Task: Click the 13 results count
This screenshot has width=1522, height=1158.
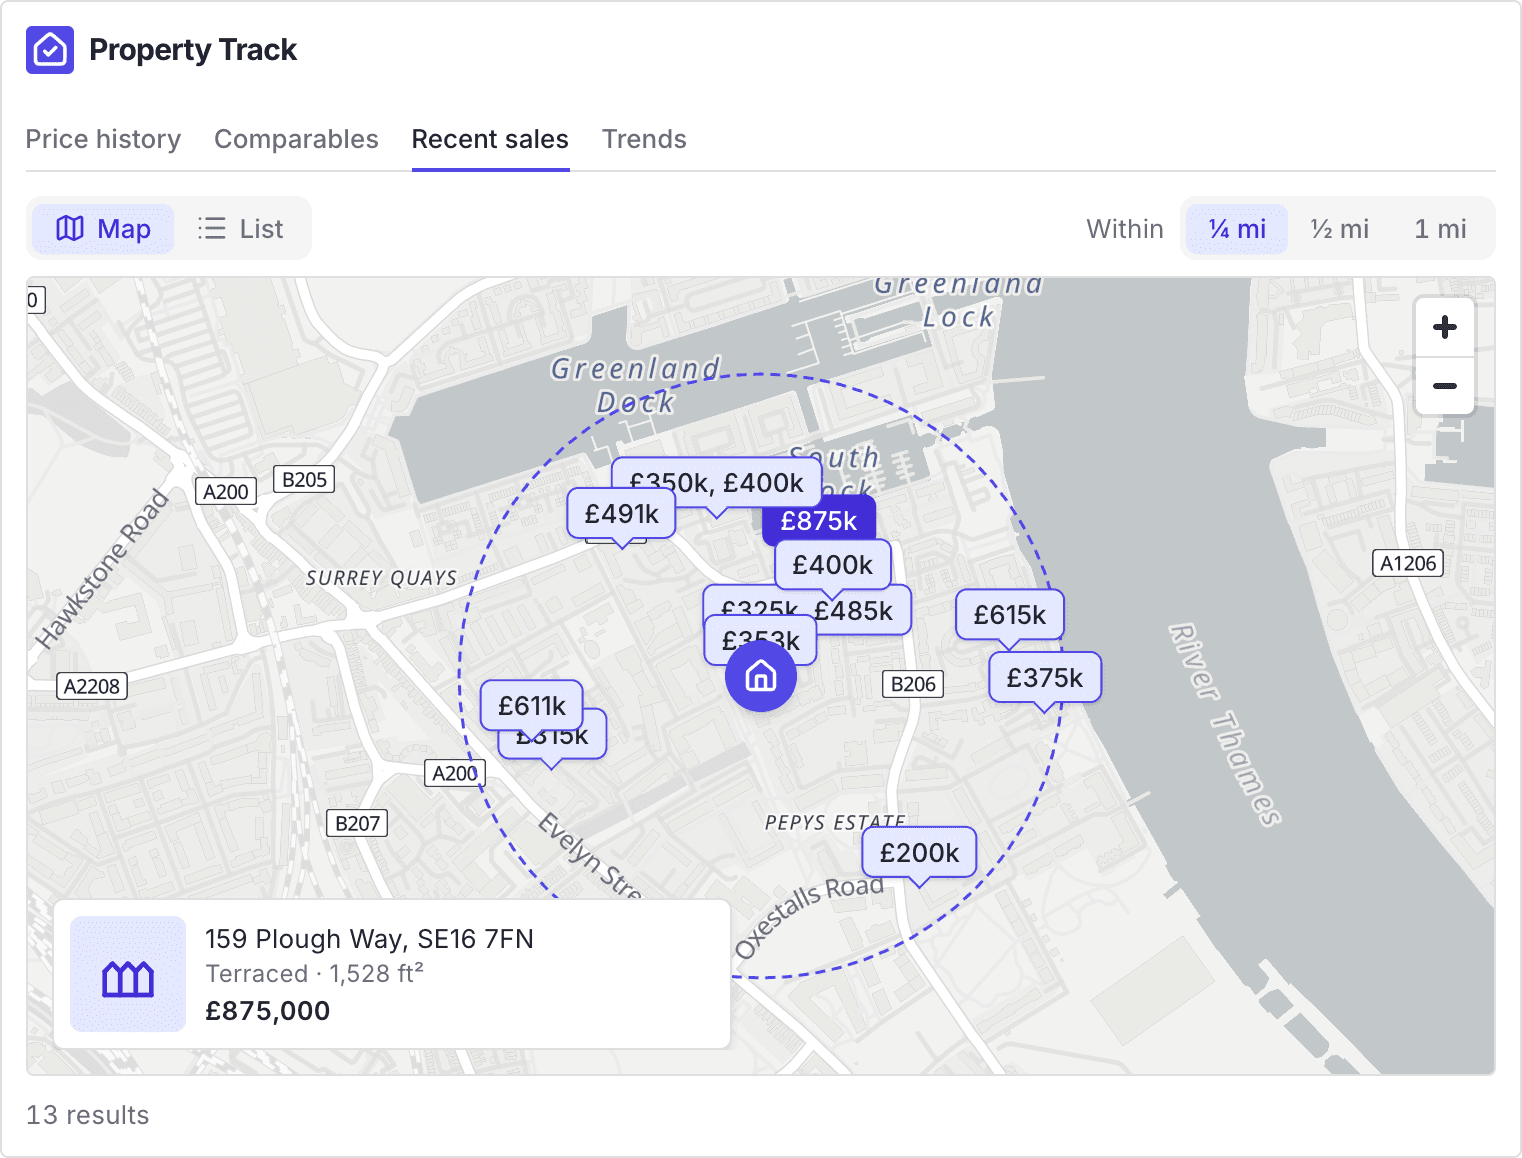Action: pos(88,1115)
